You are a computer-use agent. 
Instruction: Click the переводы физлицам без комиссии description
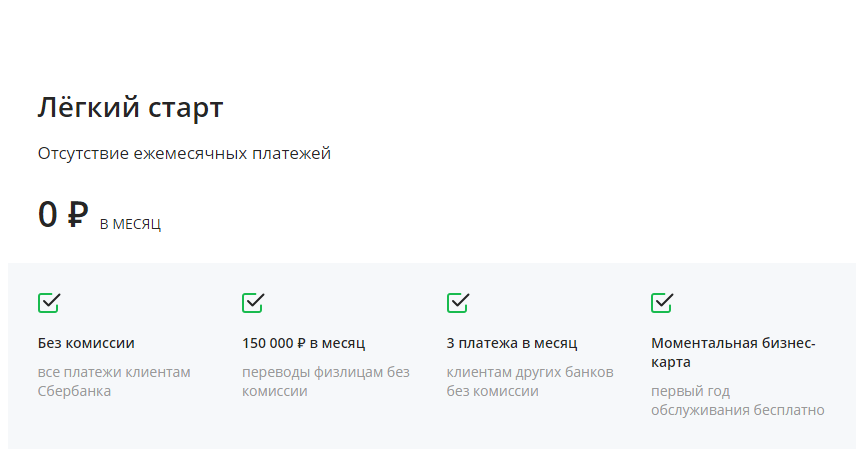pyautogui.click(x=325, y=381)
